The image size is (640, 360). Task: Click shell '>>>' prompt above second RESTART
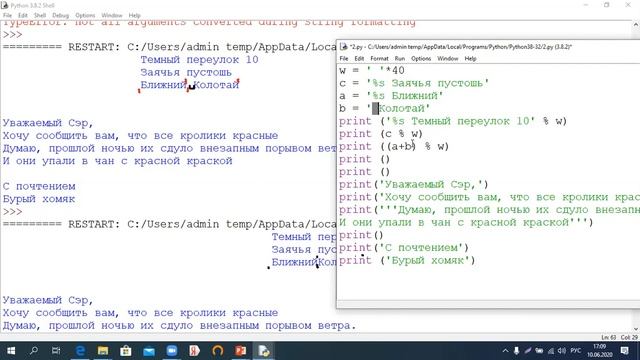[x=12, y=212]
